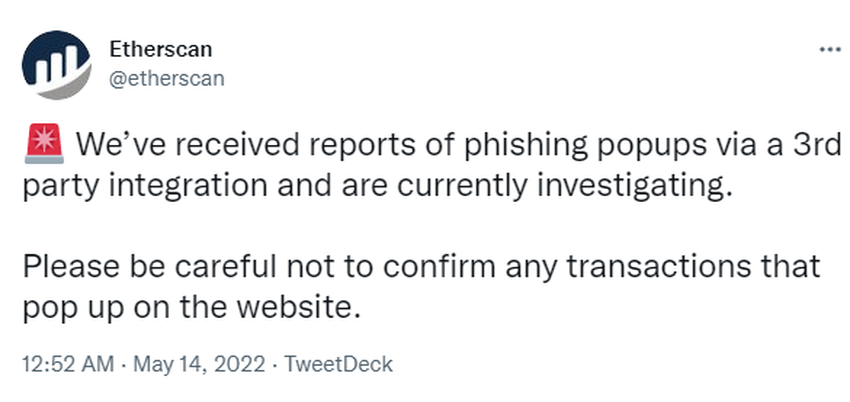This screenshot has width=850, height=402.
Task: Click the grey swoosh of Etherscan logo
Action: pos(68,87)
